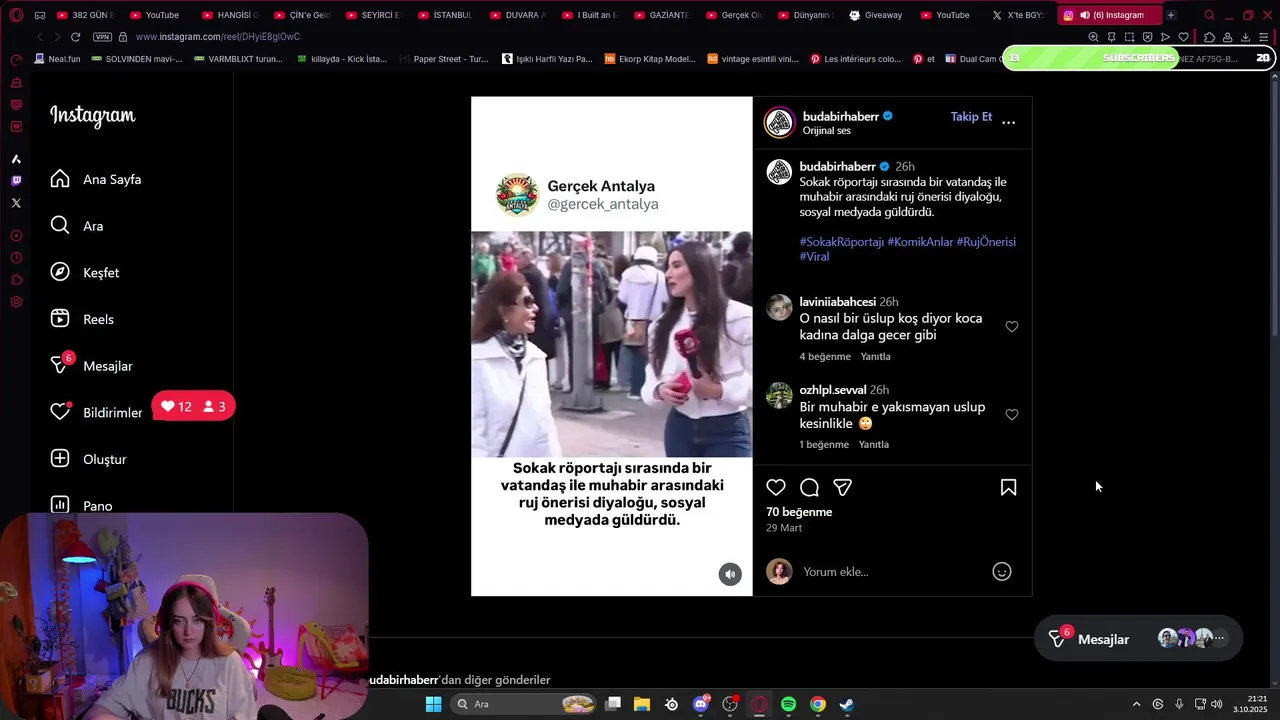Switch to the 382 GÜN browser tab

(85, 15)
